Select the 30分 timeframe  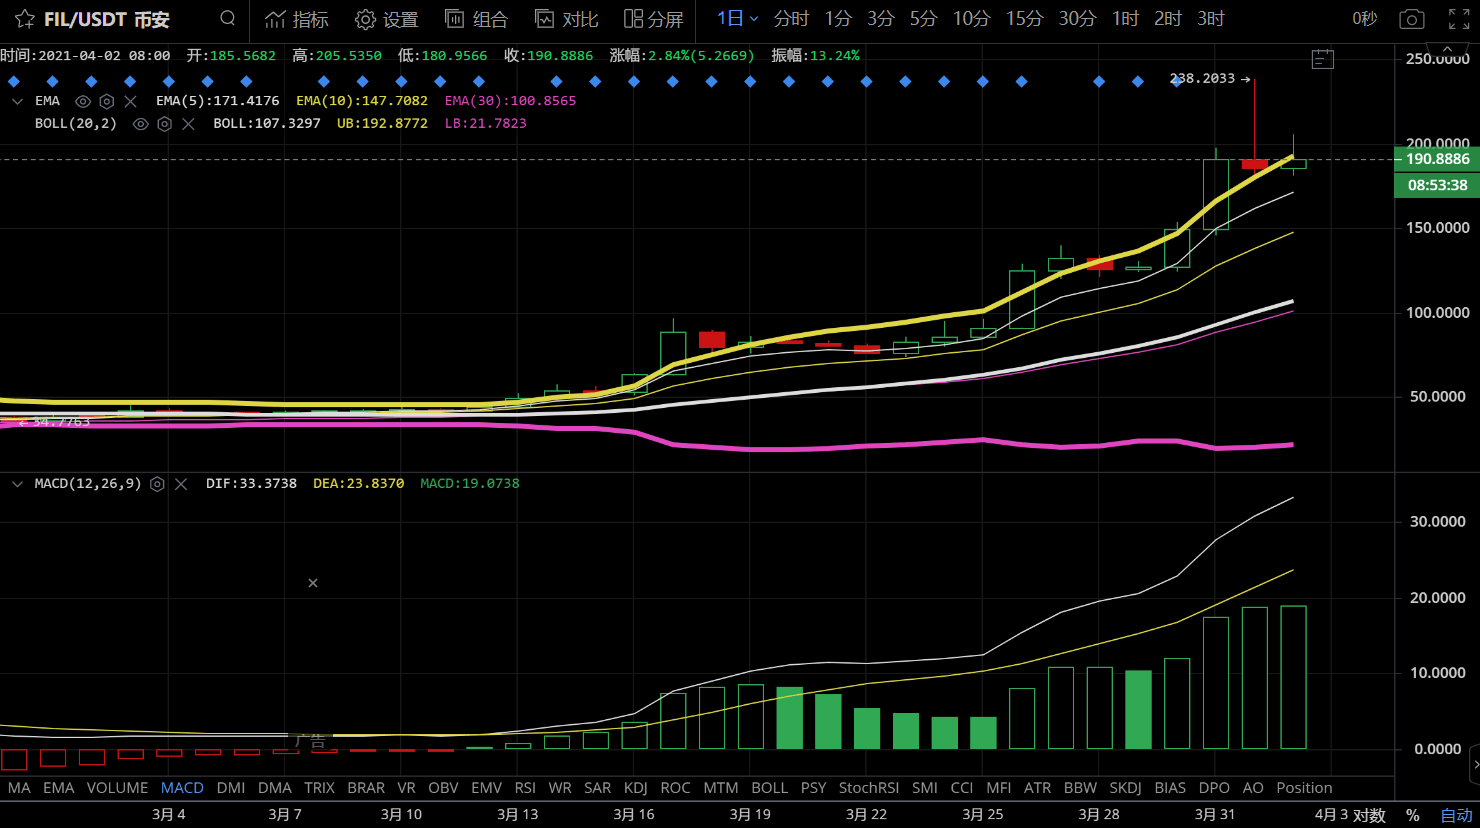pos(1078,19)
